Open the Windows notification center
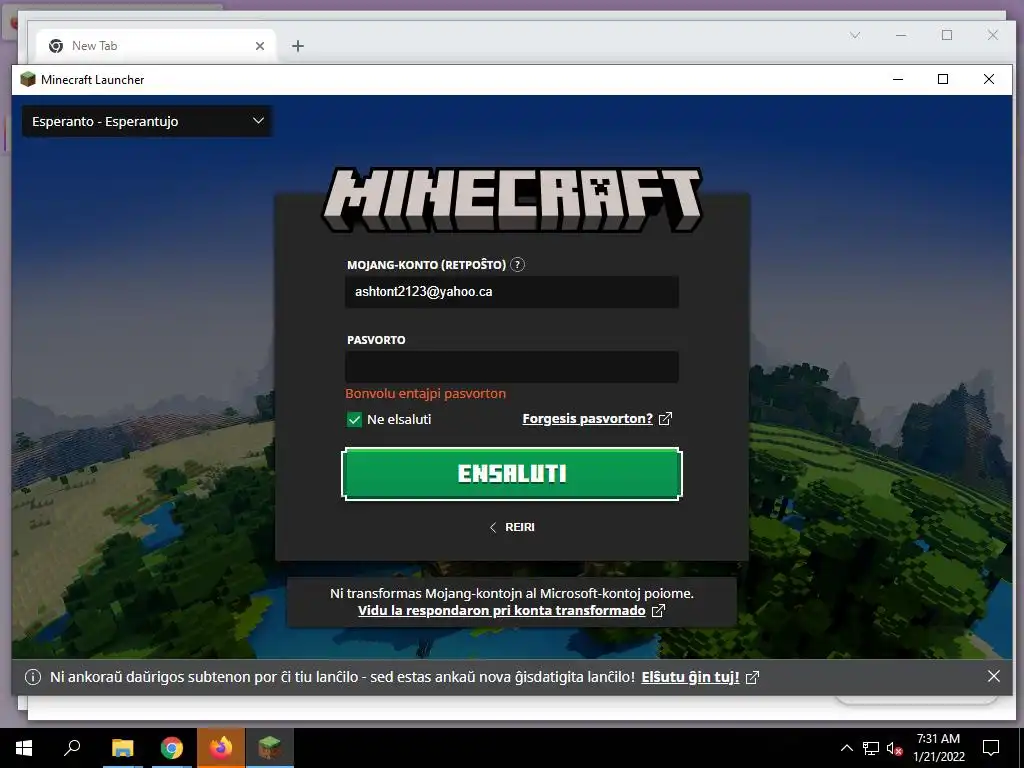 pyautogui.click(x=991, y=748)
